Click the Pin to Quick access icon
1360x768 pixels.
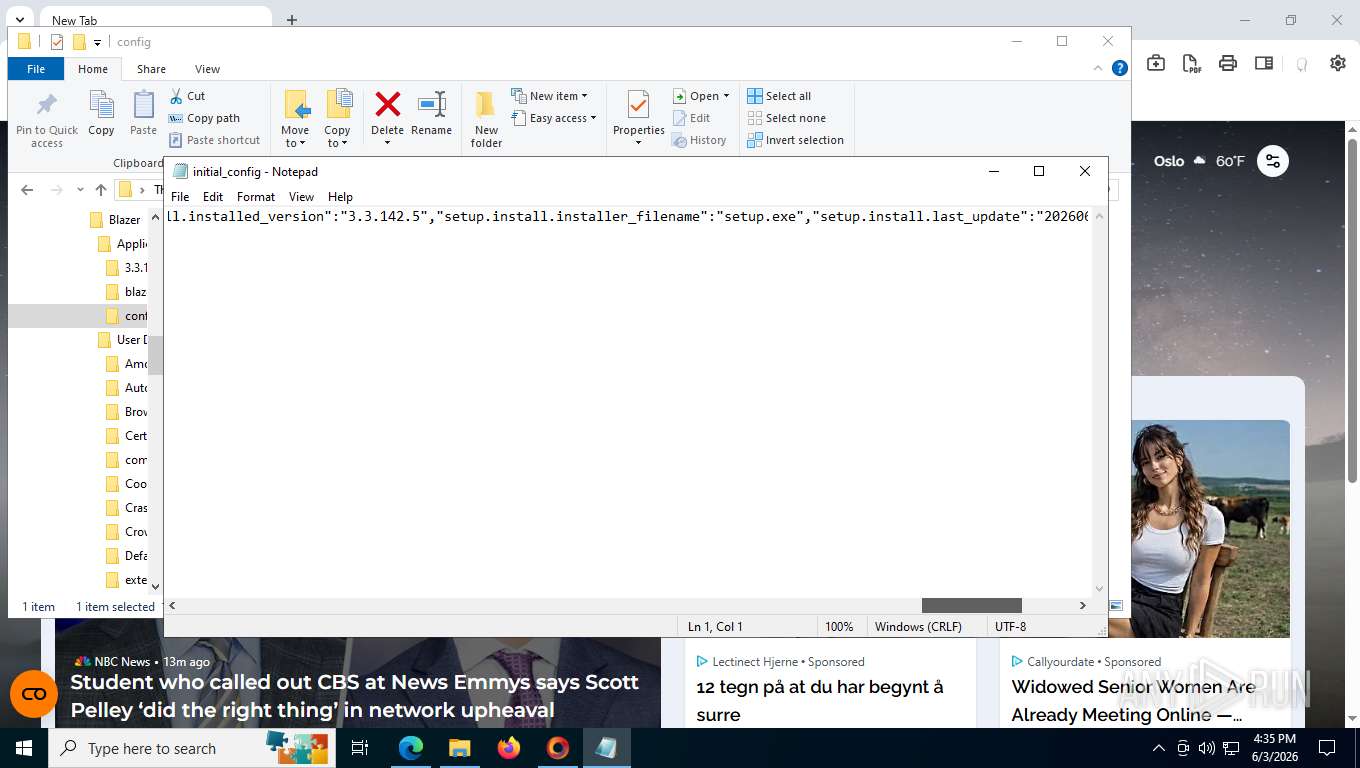tap(46, 120)
